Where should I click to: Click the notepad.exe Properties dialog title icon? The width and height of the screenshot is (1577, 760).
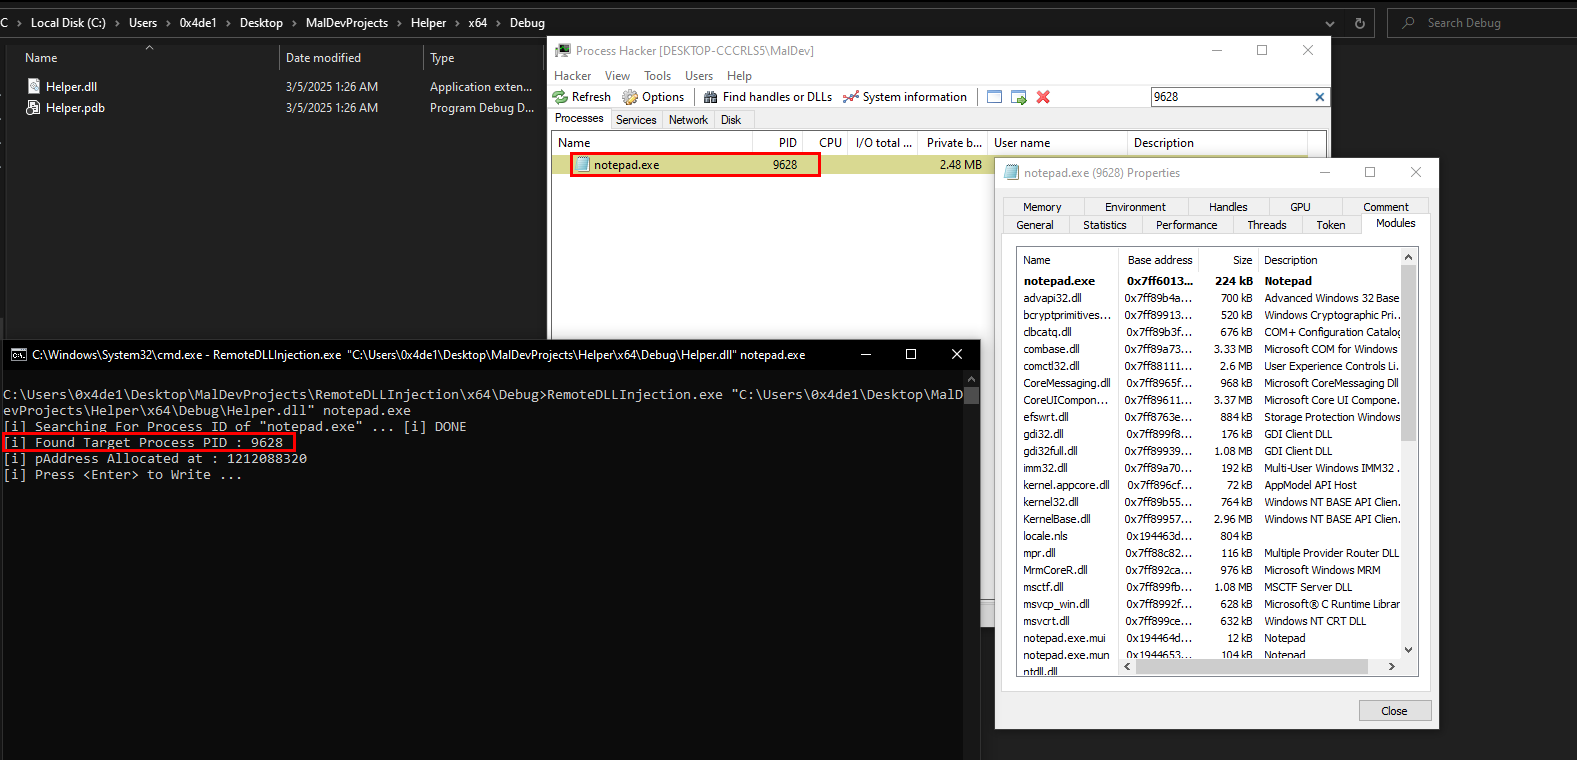[x=1011, y=173]
